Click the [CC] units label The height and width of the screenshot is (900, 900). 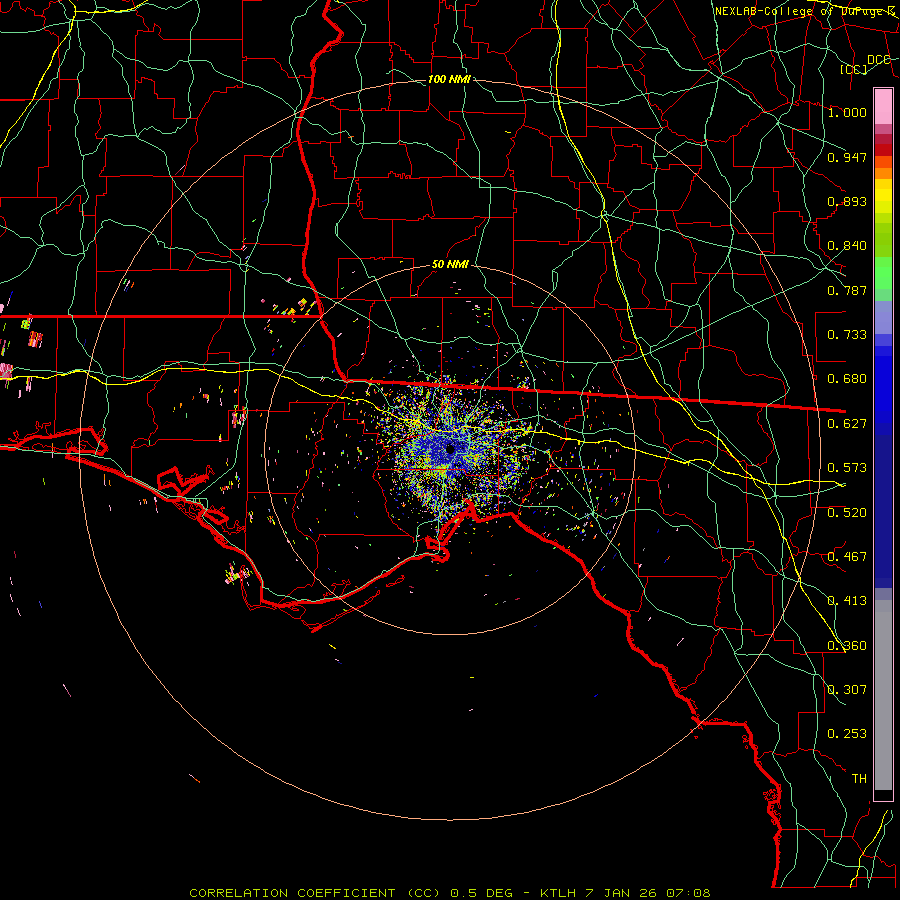click(x=854, y=69)
